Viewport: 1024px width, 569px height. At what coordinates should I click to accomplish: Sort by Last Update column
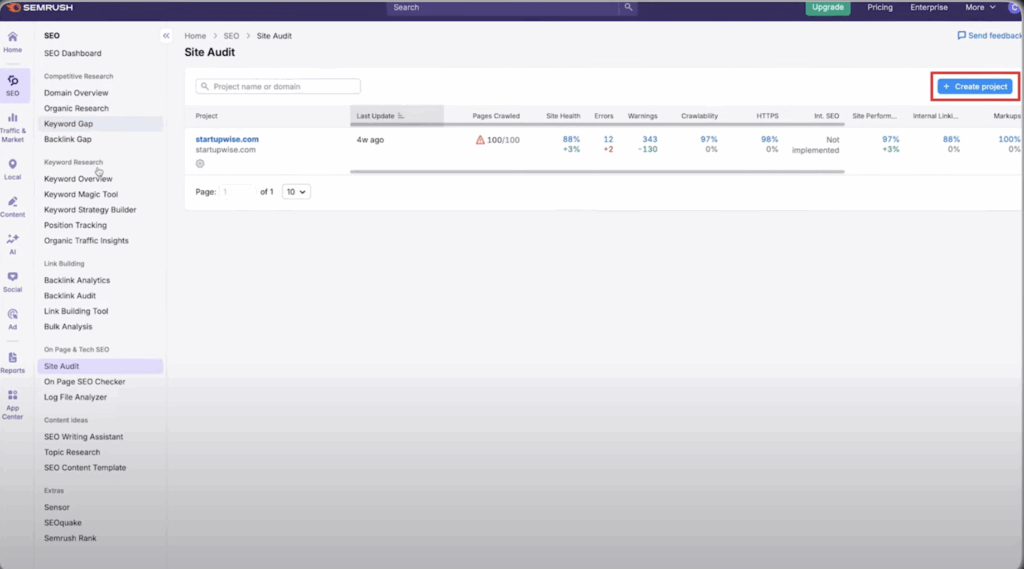pos(396,116)
